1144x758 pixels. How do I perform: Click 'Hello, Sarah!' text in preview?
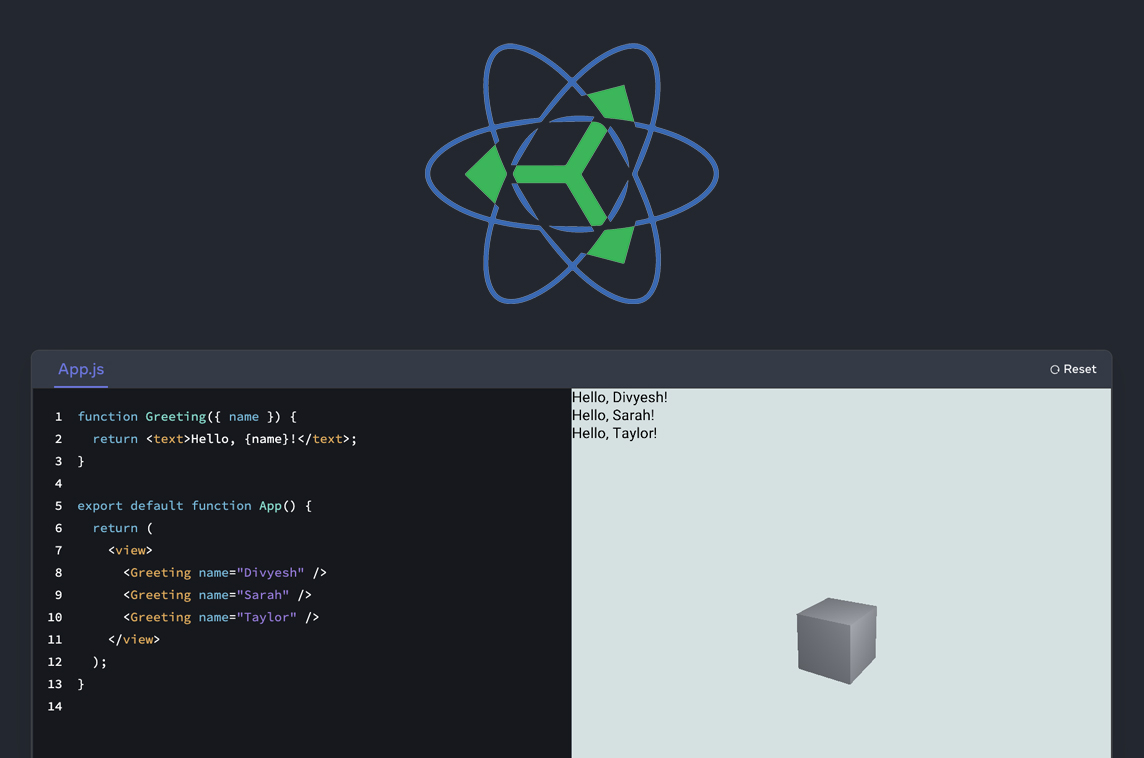613,415
